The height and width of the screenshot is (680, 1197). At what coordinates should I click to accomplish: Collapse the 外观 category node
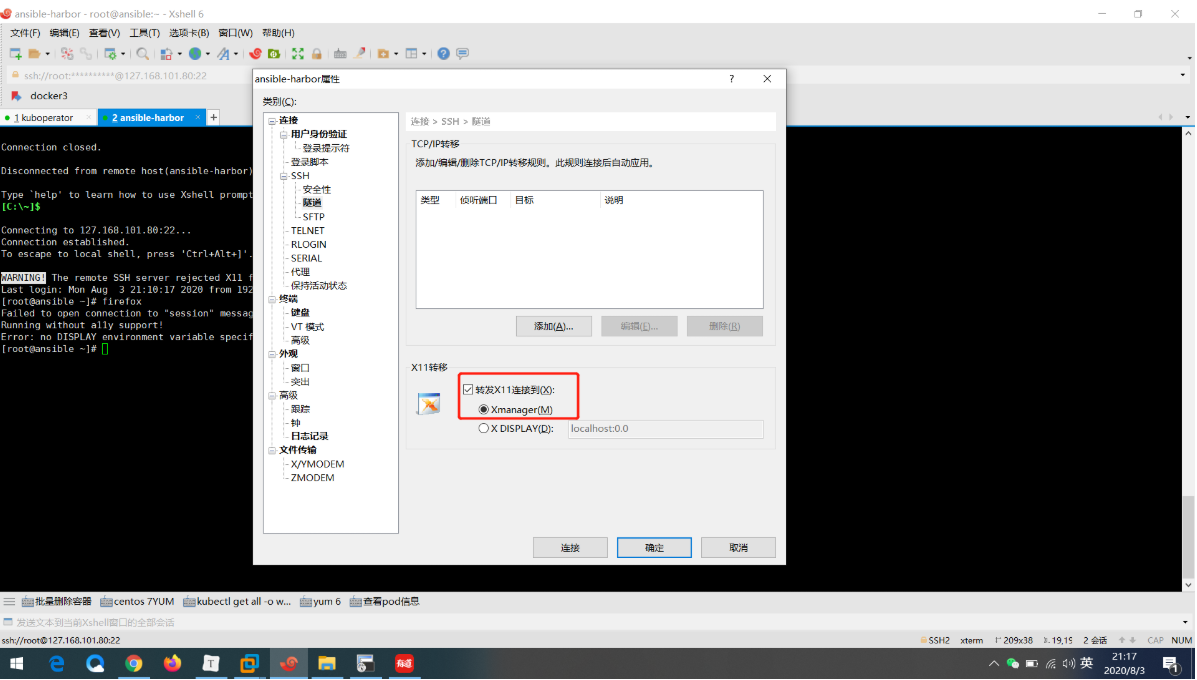tap(271, 353)
